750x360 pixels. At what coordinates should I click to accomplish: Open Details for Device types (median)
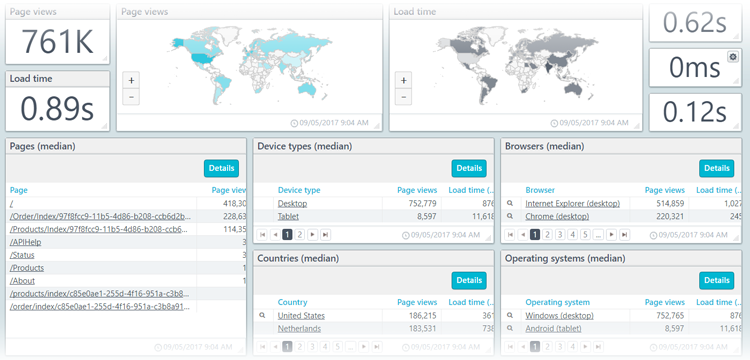coord(469,168)
